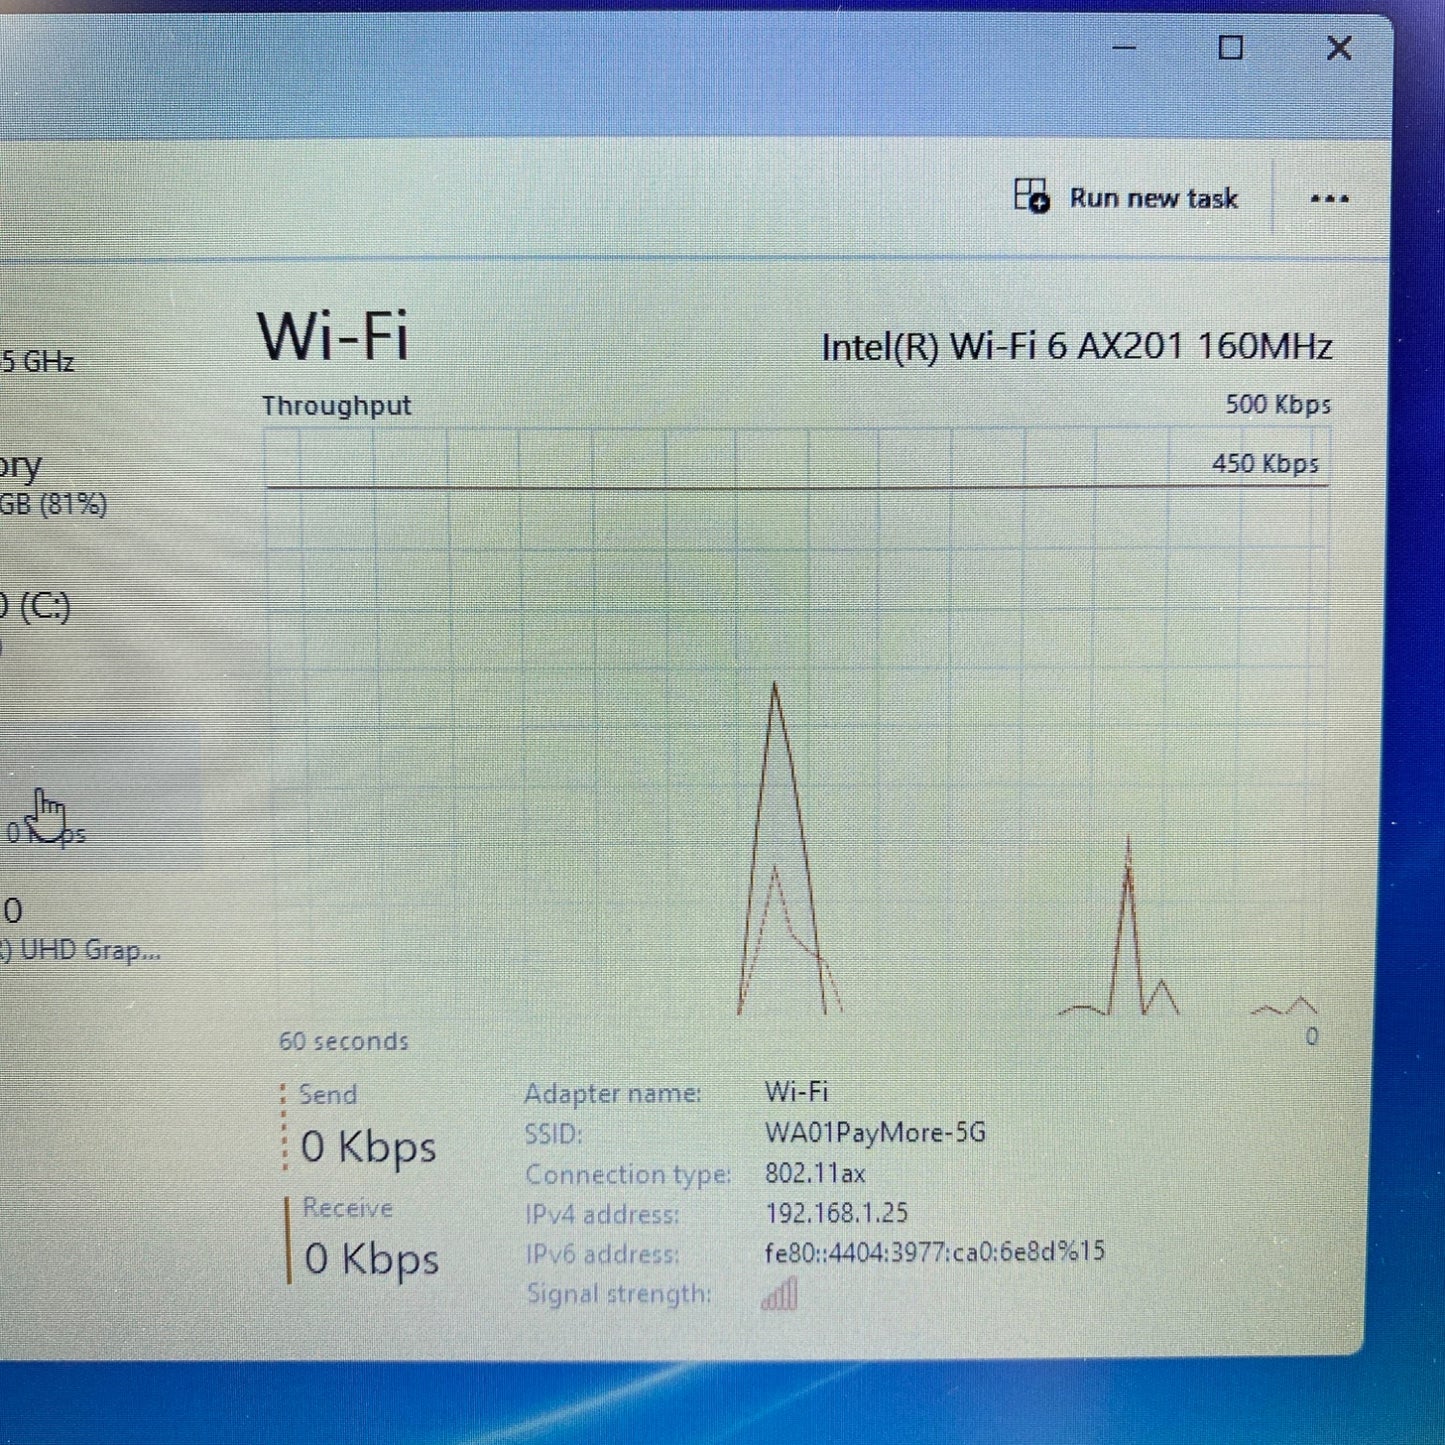Select the Memory item showing 81%
Screen dimensions: 1445x1445
54,484
